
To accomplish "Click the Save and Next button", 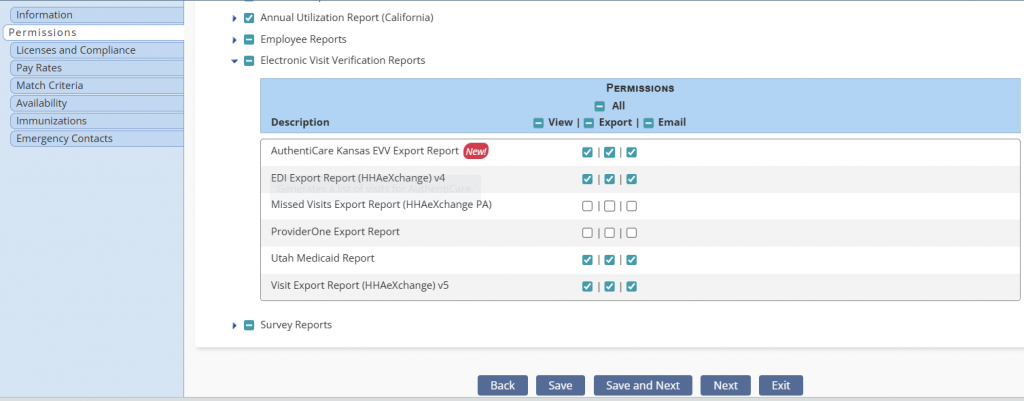I will (643, 386).
